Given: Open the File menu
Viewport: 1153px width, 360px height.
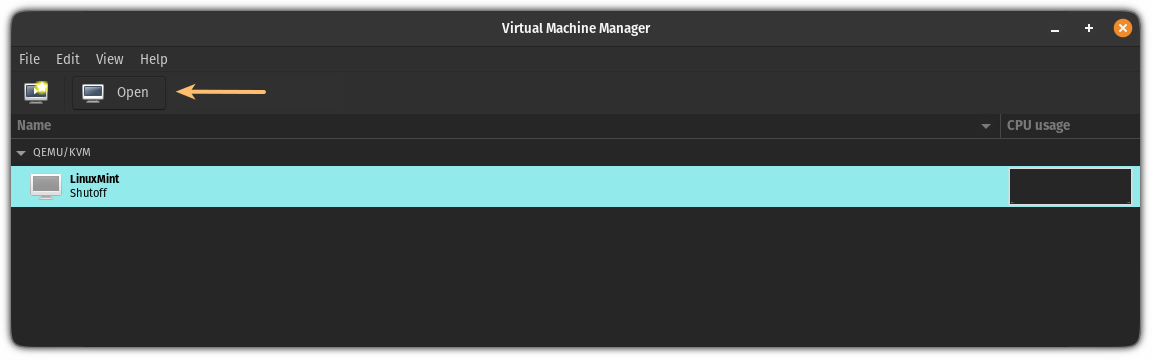Looking at the screenshot, I should [29, 59].
